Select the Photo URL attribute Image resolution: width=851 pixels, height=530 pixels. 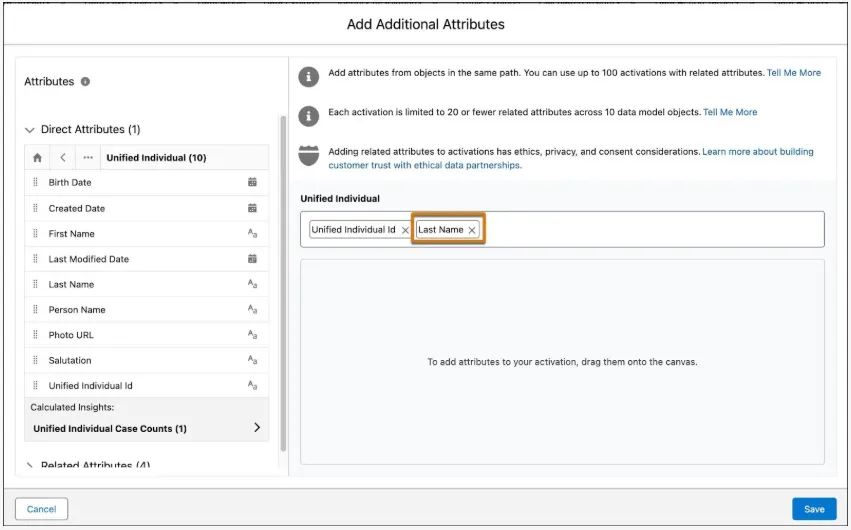click(71, 335)
